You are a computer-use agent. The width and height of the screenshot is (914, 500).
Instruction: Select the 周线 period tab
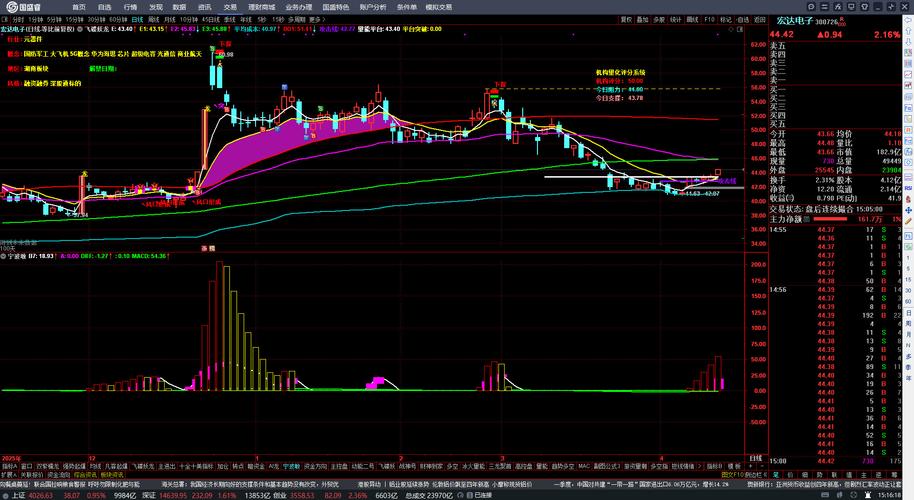(x=154, y=19)
